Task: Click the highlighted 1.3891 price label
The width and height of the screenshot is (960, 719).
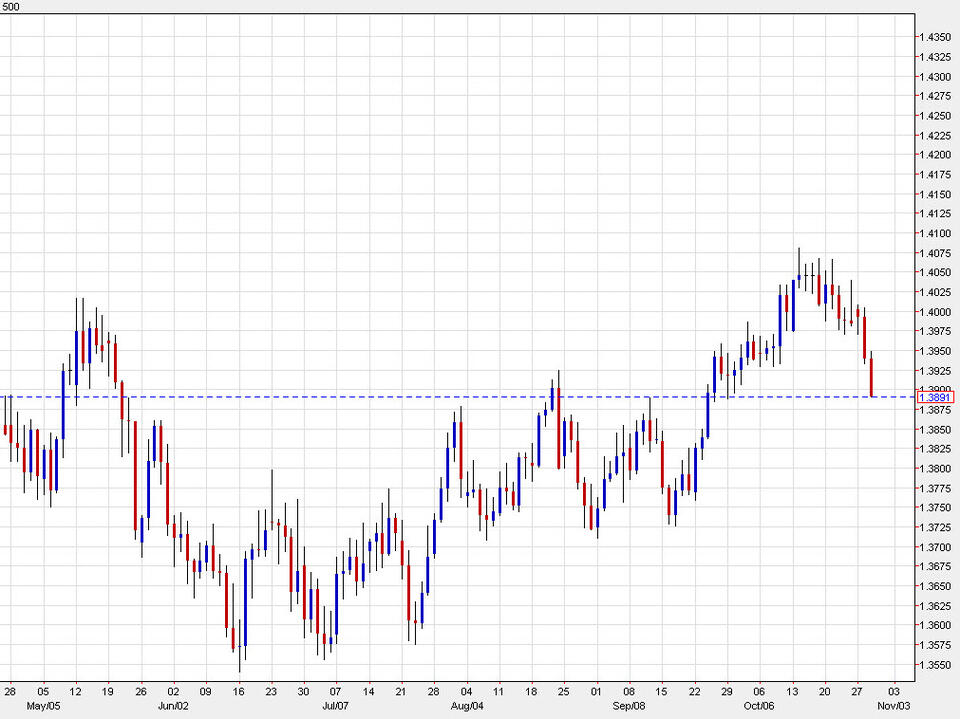Action: pyautogui.click(x=937, y=397)
